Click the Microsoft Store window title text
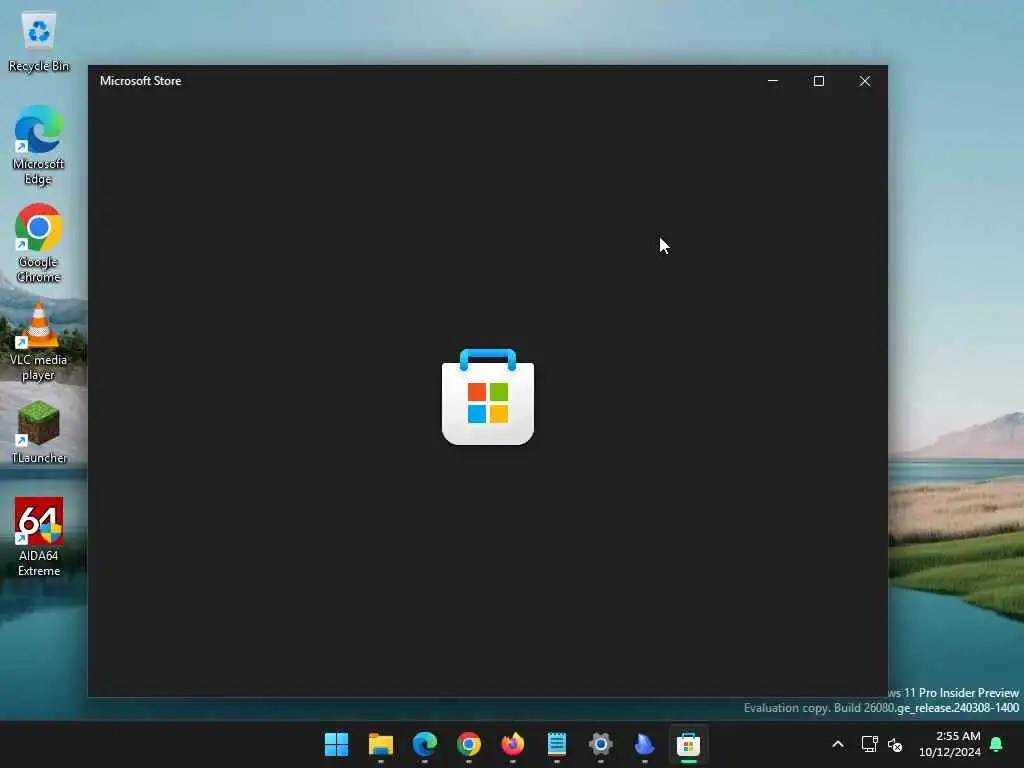The height and width of the screenshot is (768, 1024). coord(140,81)
